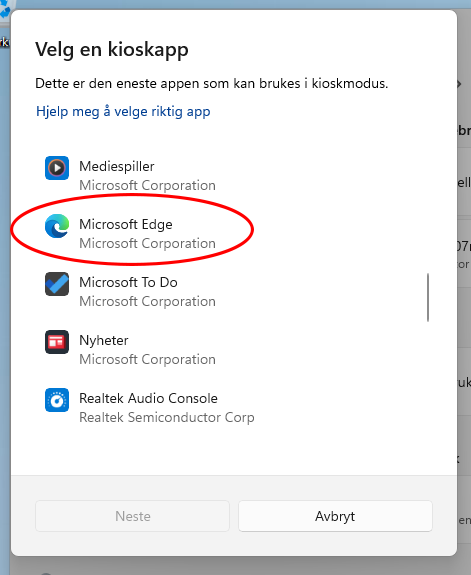
Task: Select the red Nyheter news icon
Action: (x=57, y=342)
